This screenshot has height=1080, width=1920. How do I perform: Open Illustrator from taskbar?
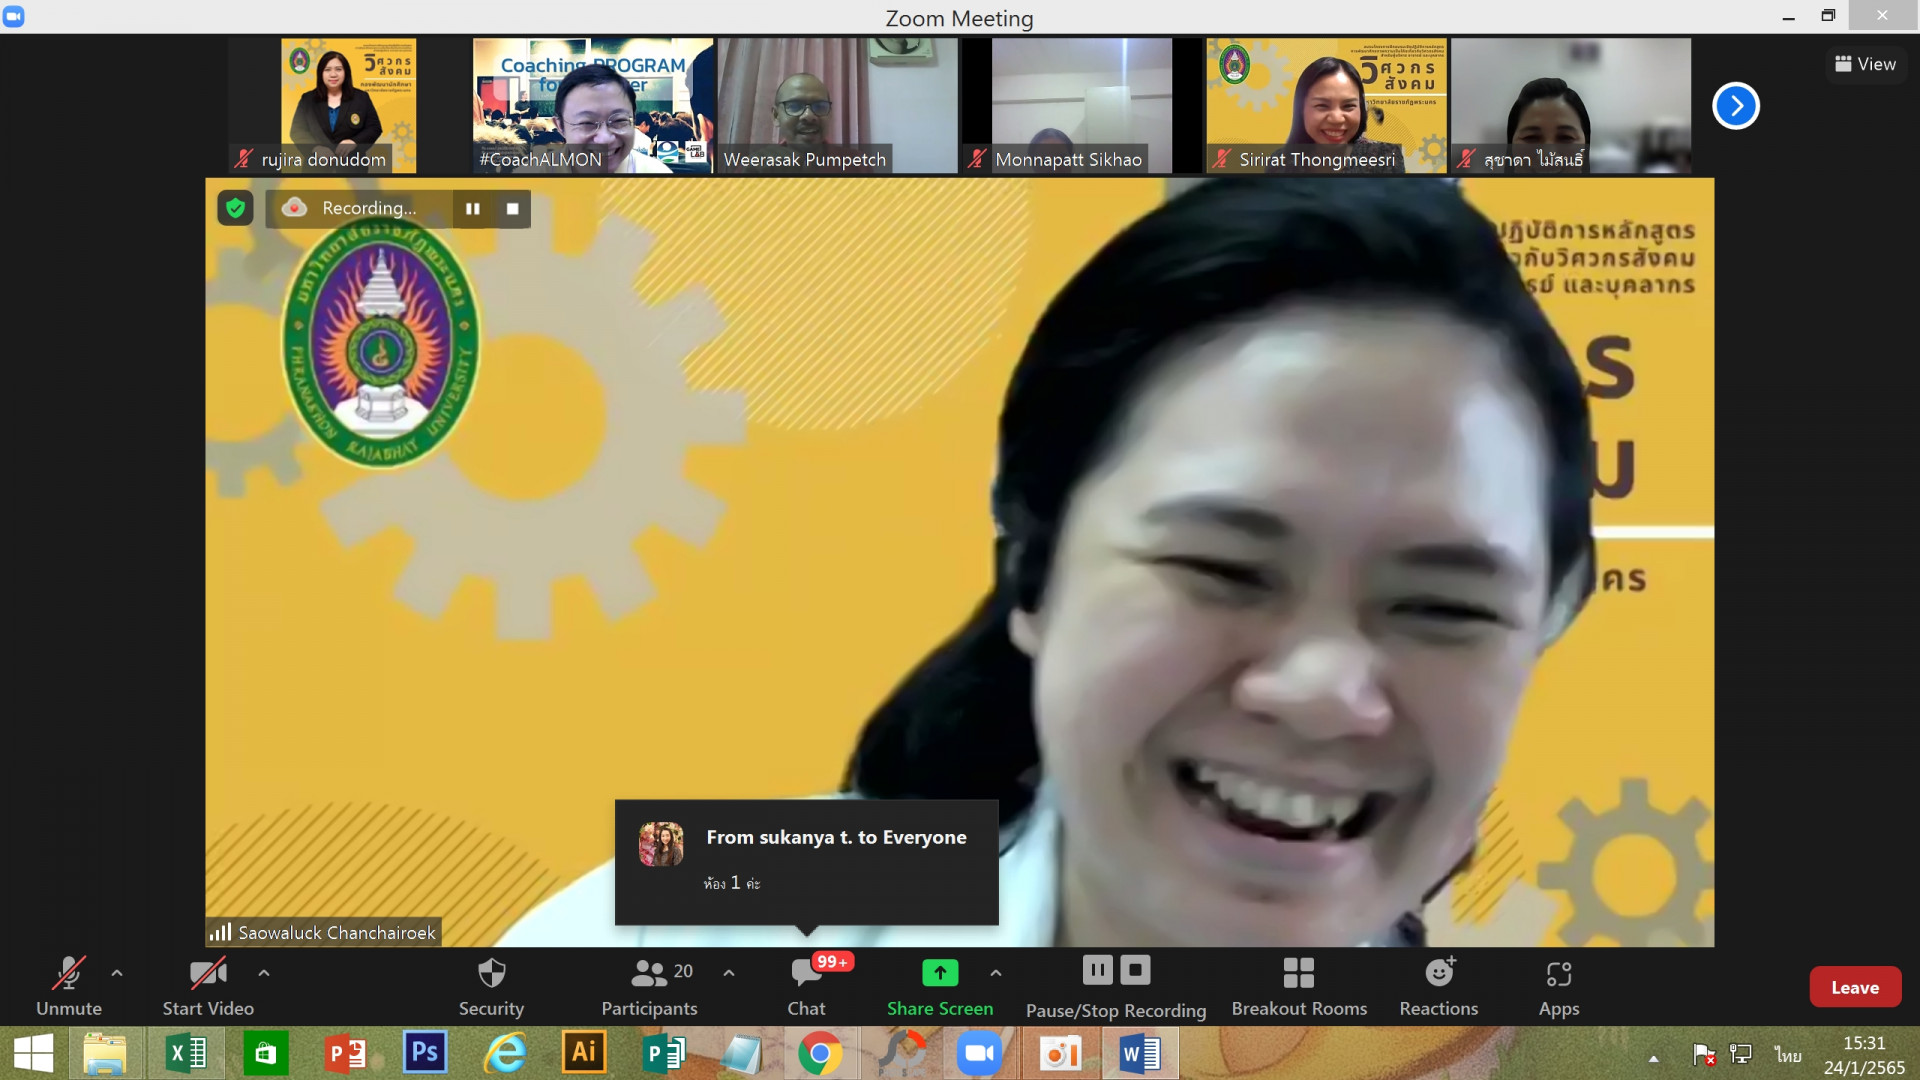pos(584,1053)
